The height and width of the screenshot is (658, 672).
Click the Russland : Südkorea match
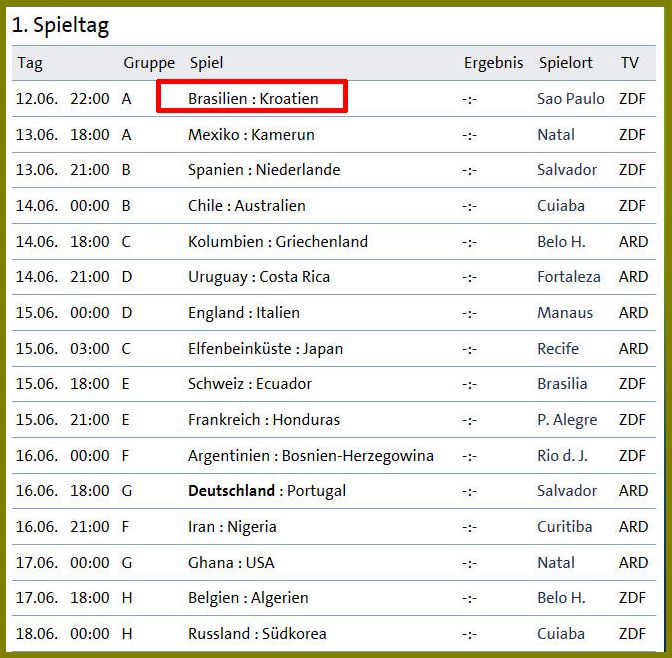[257, 634]
